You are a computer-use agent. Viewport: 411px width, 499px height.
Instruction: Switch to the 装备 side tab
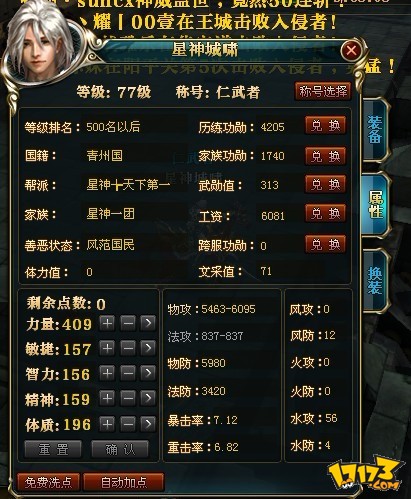[375, 129]
